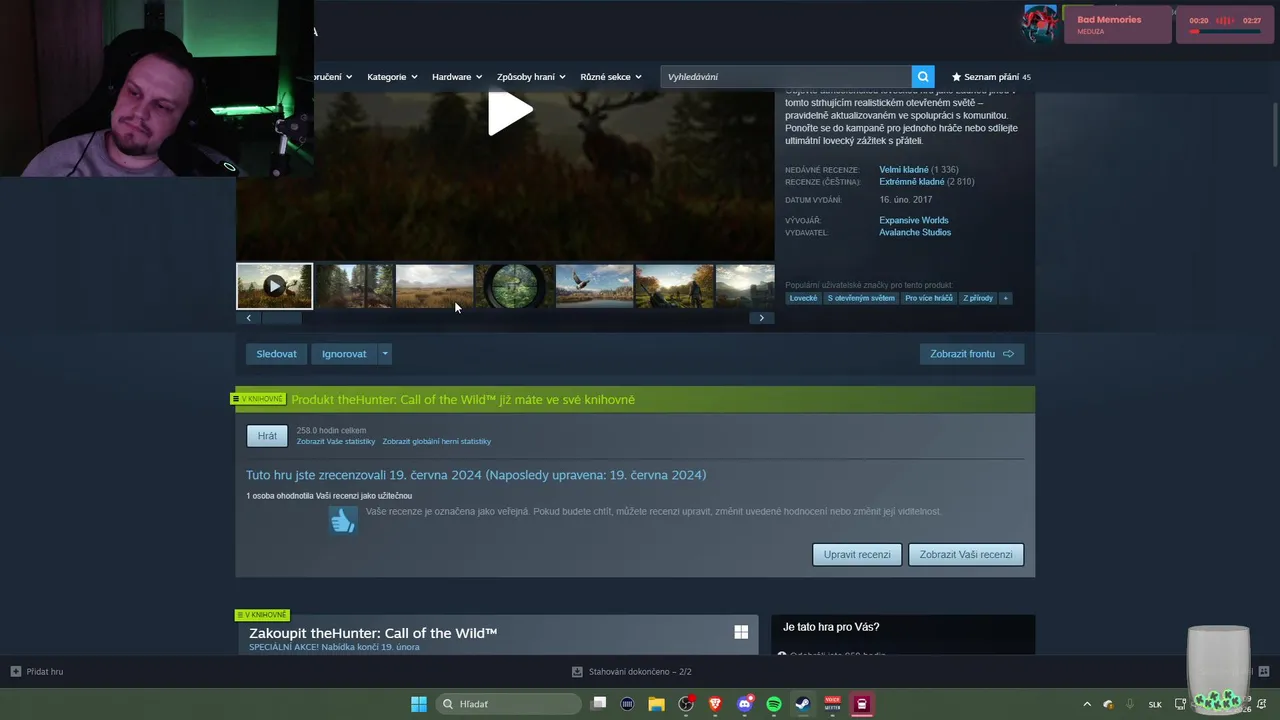Image resolution: width=1280 pixels, height=720 pixels.
Task: Select the Pro více hráčů tag
Action: [x=929, y=298]
